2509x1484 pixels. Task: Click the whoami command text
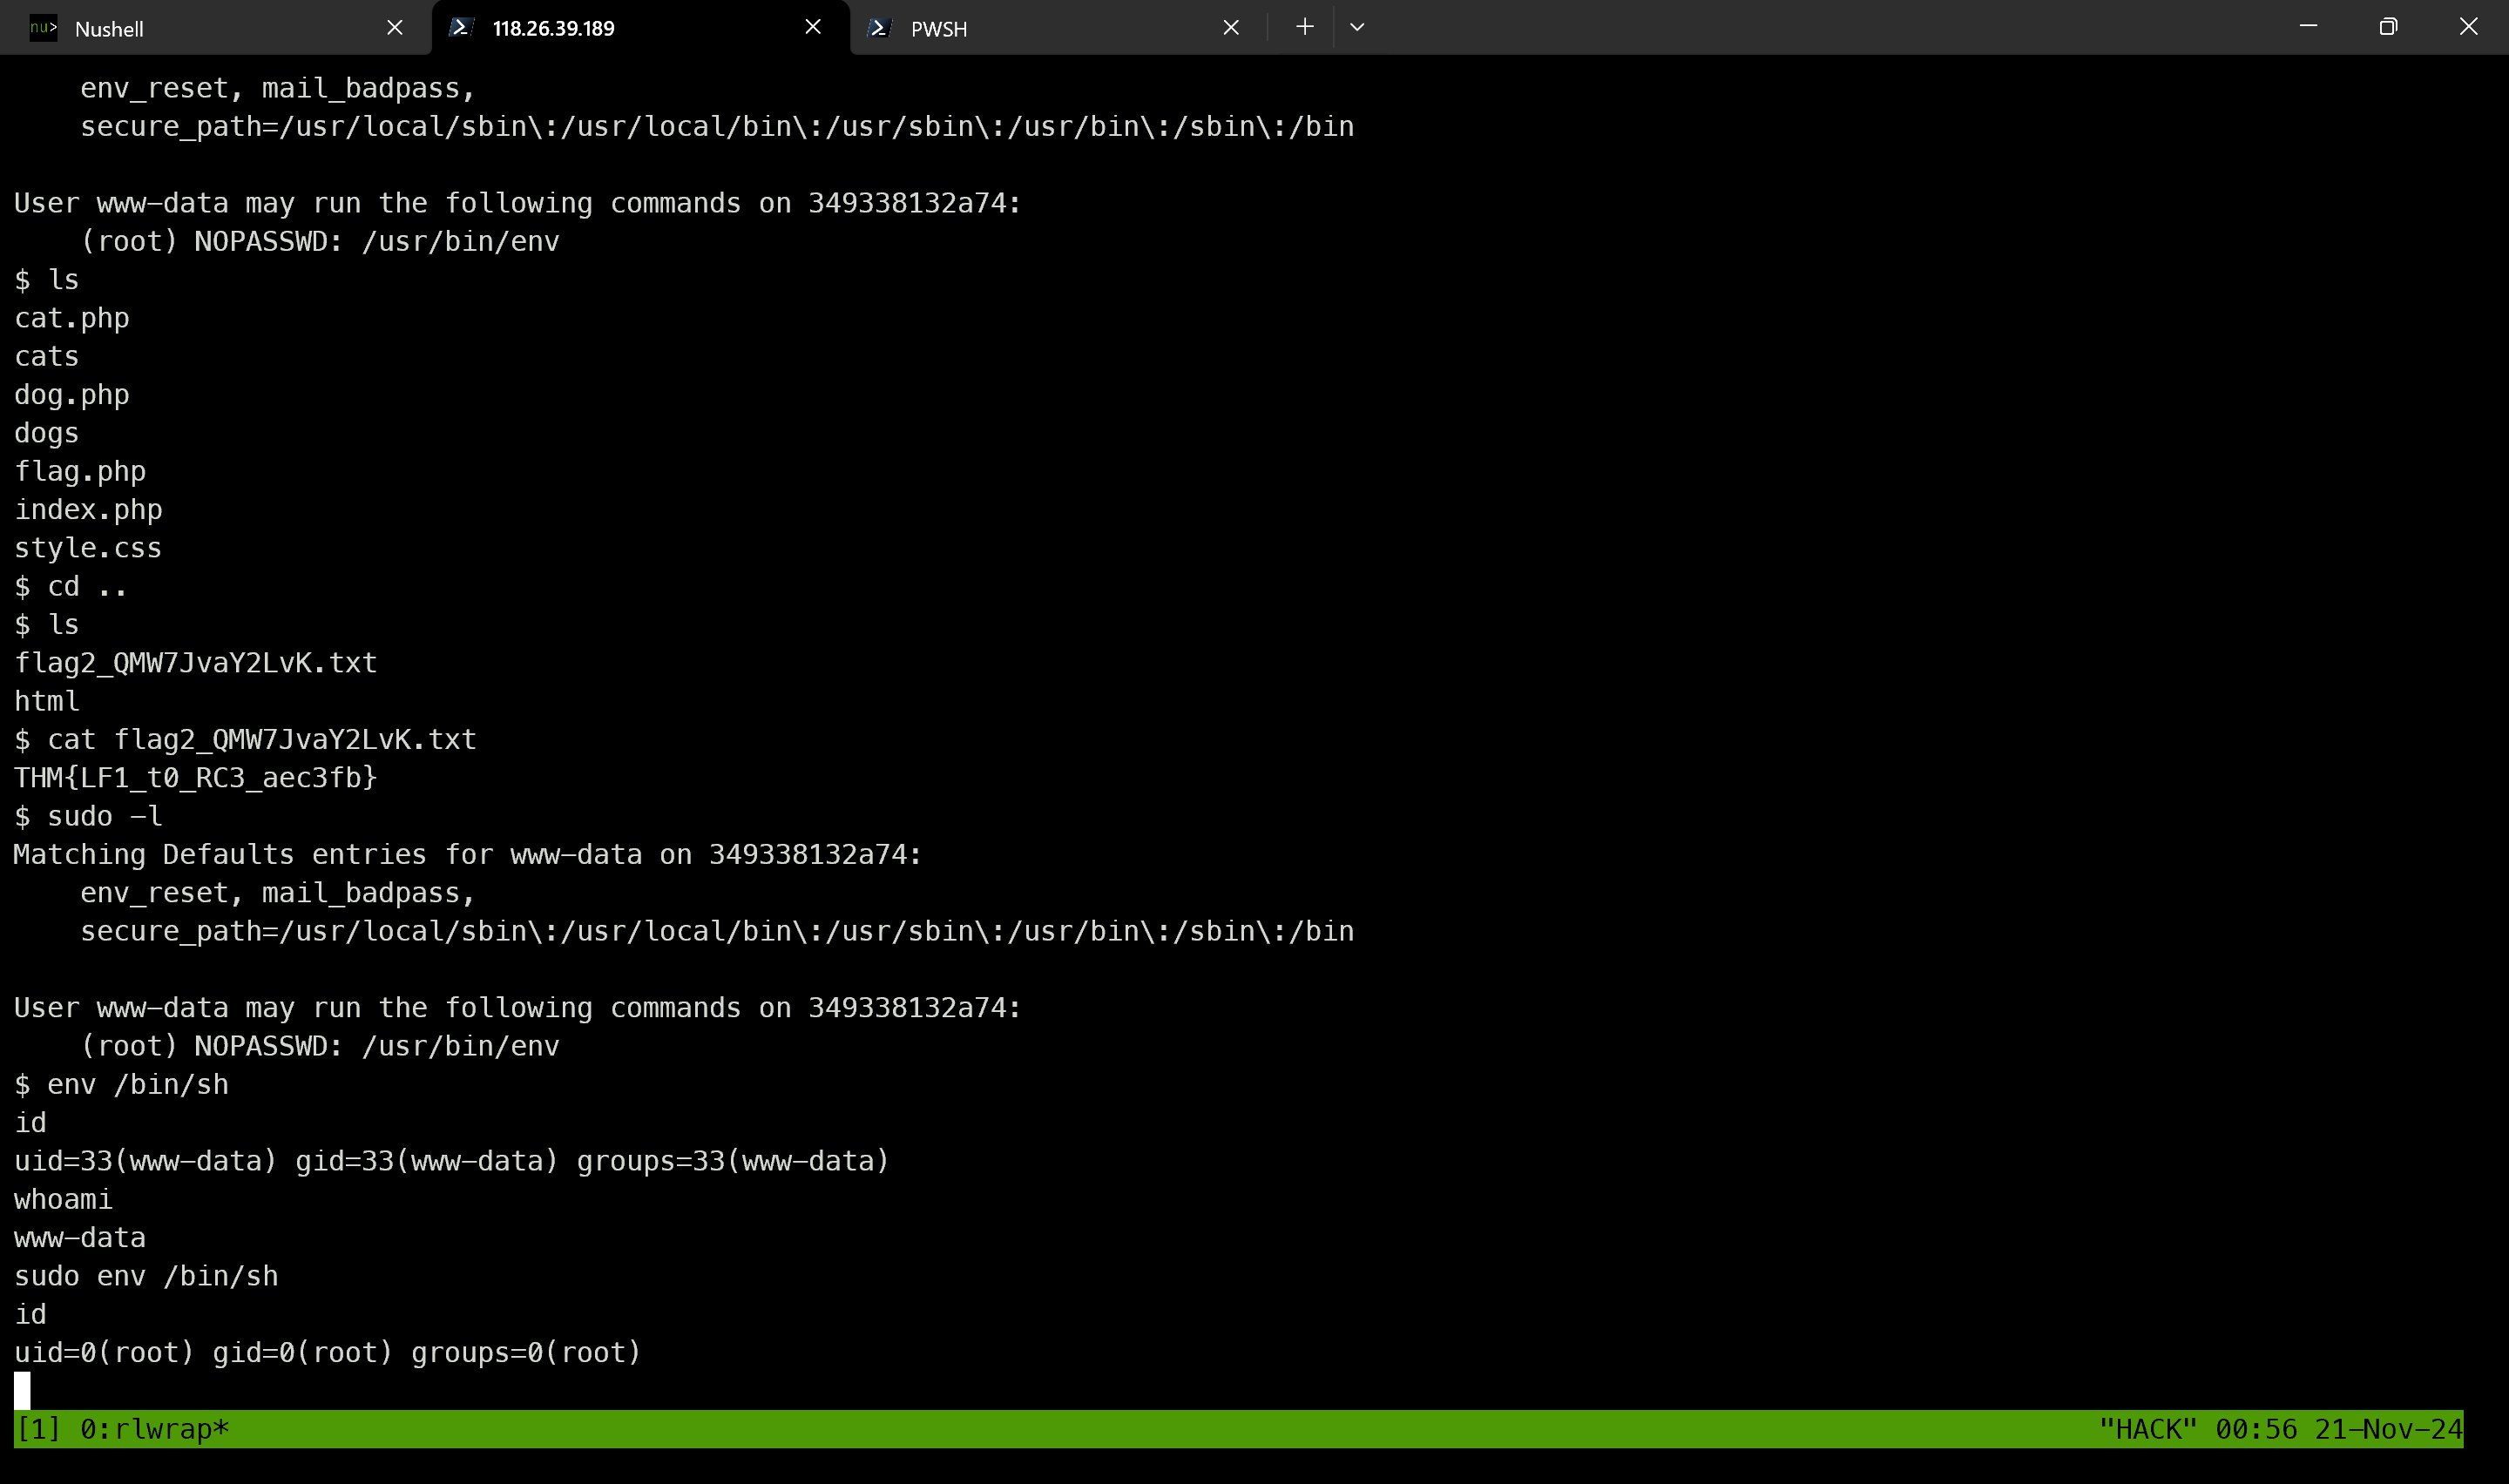coord(64,1200)
